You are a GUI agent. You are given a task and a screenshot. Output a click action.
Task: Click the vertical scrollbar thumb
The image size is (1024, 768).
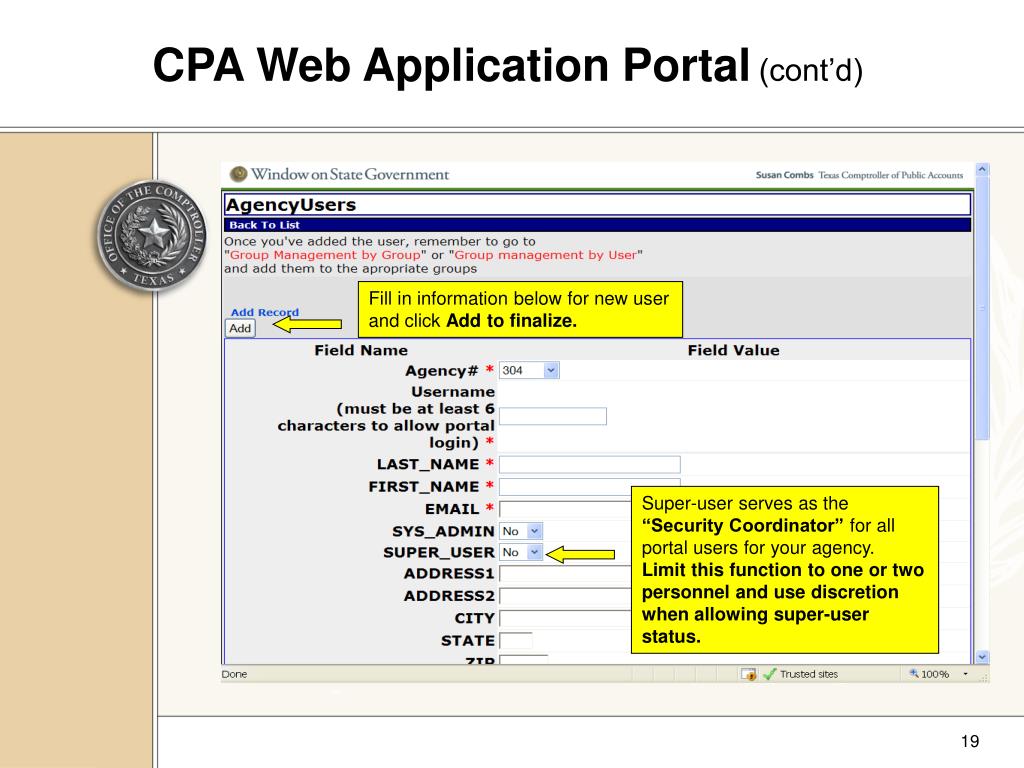pos(982,308)
